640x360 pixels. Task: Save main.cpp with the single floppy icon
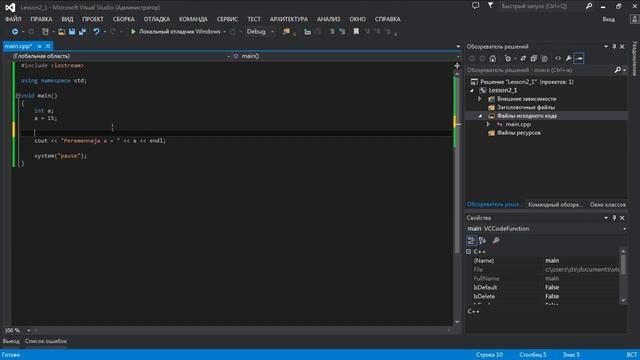click(x=72, y=31)
